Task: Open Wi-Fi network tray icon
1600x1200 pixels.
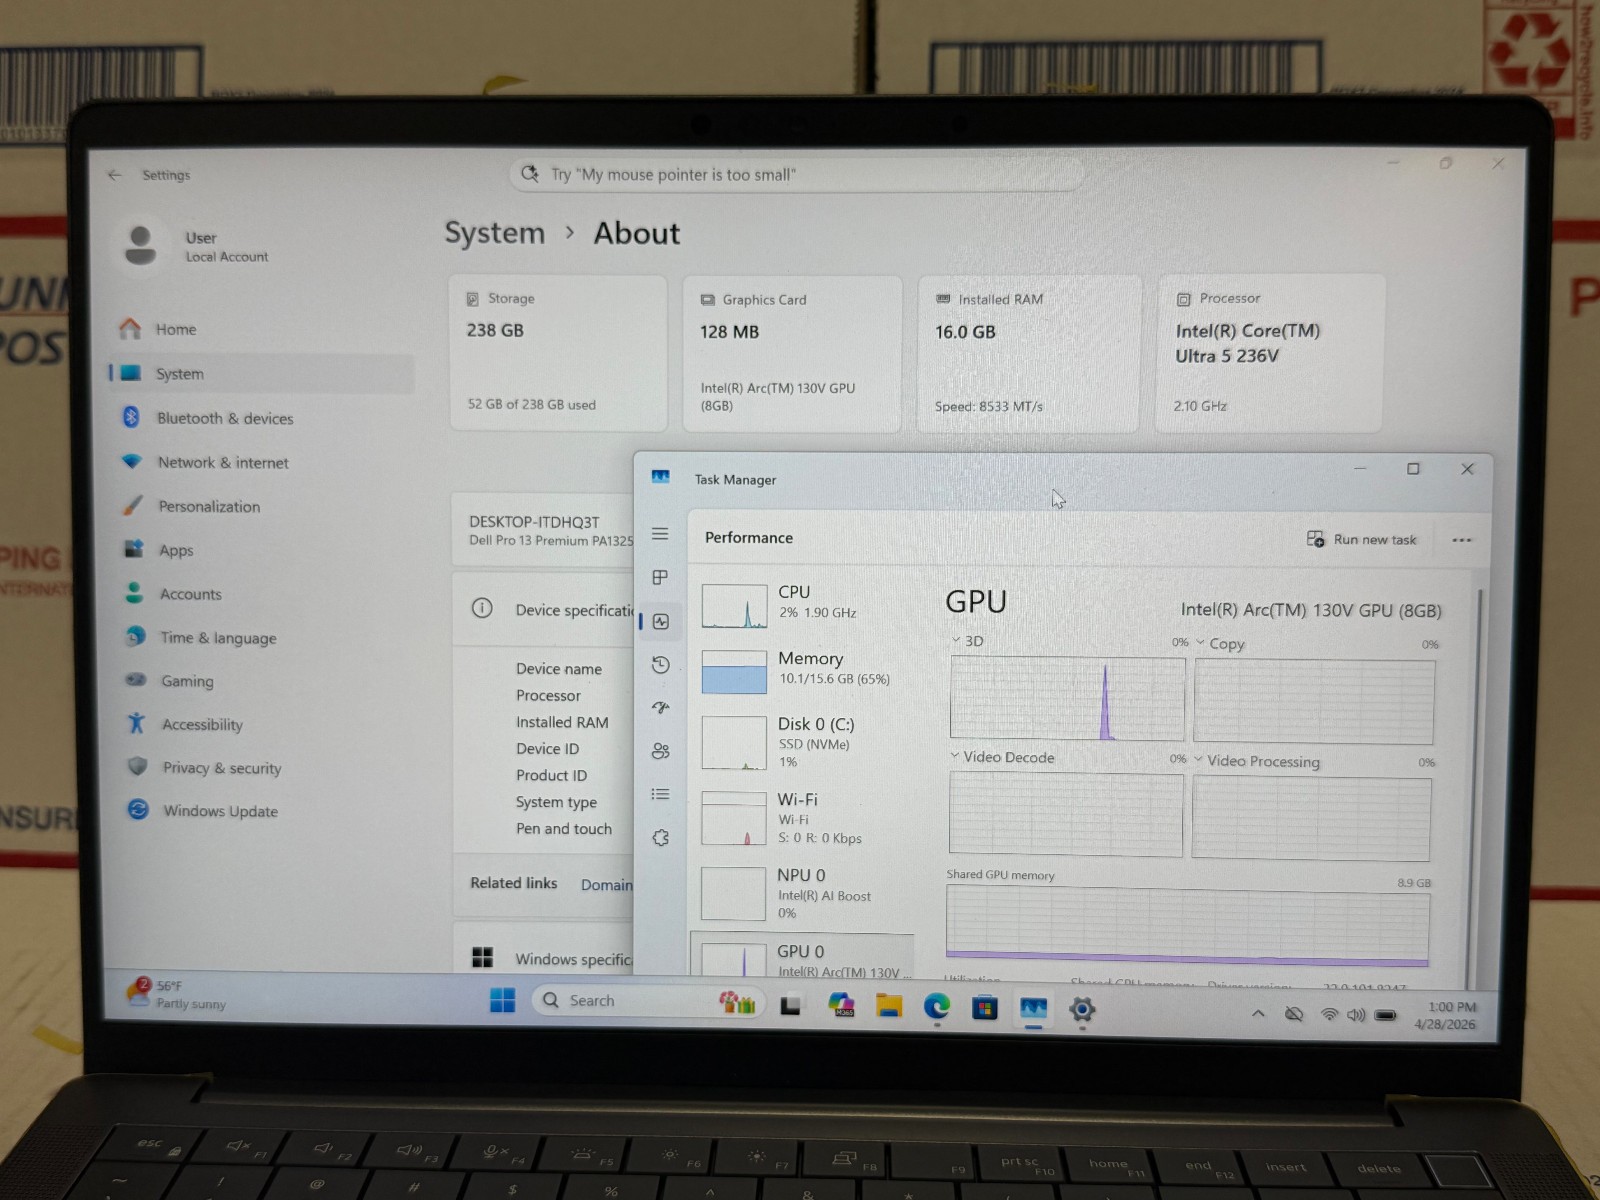Action: coord(1329,1014)
